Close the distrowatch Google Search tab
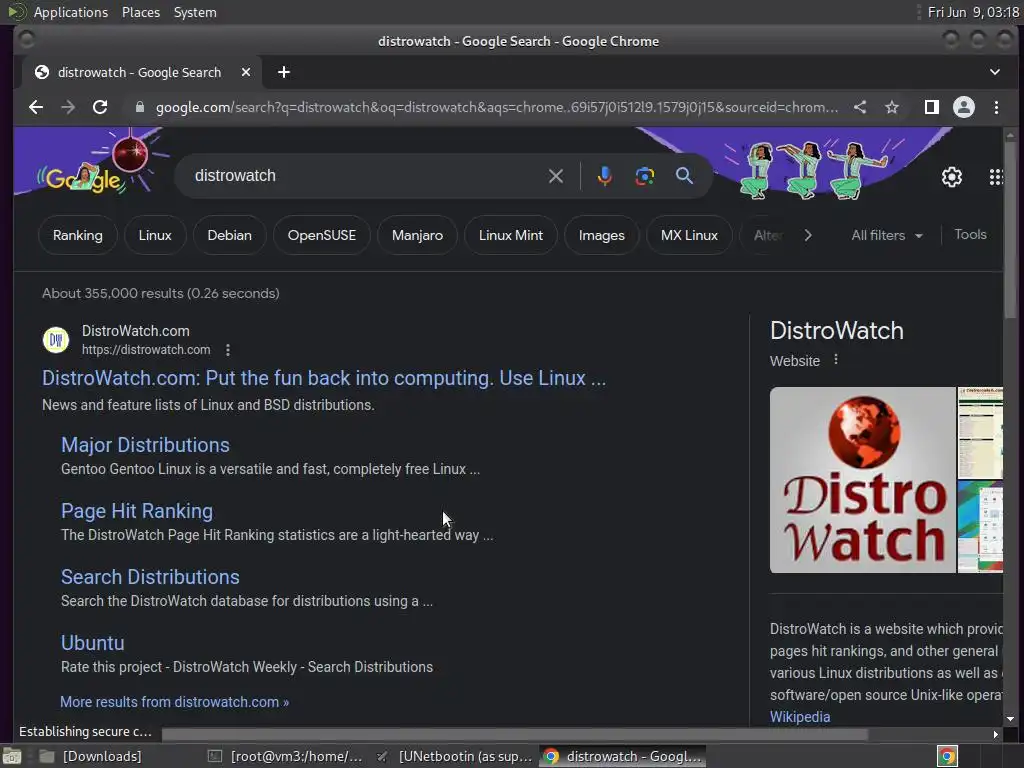 pos(246,72)
